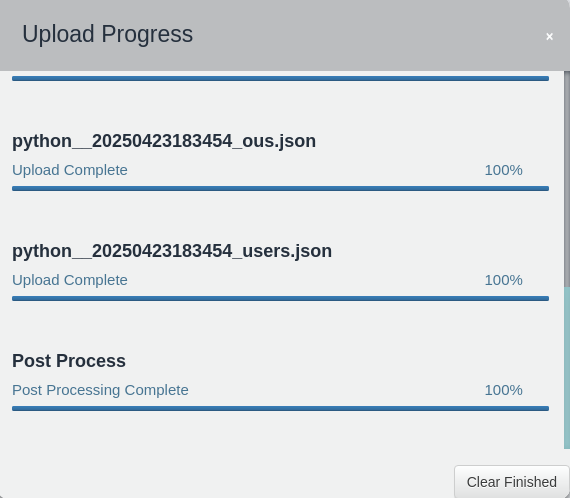Click the users.json progress bar
This screenshot has height=498, width=570.
click(x=280, y=298)
